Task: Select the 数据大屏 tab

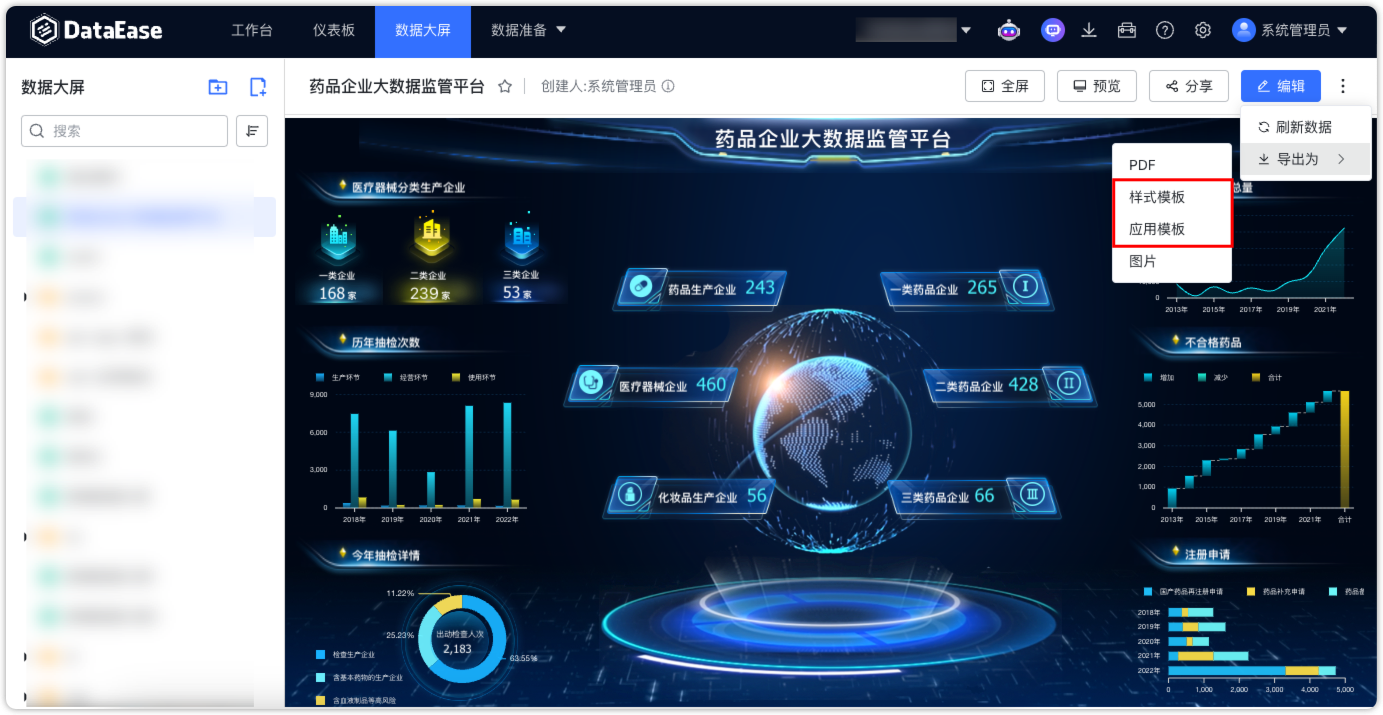Action: pos(423,30)
